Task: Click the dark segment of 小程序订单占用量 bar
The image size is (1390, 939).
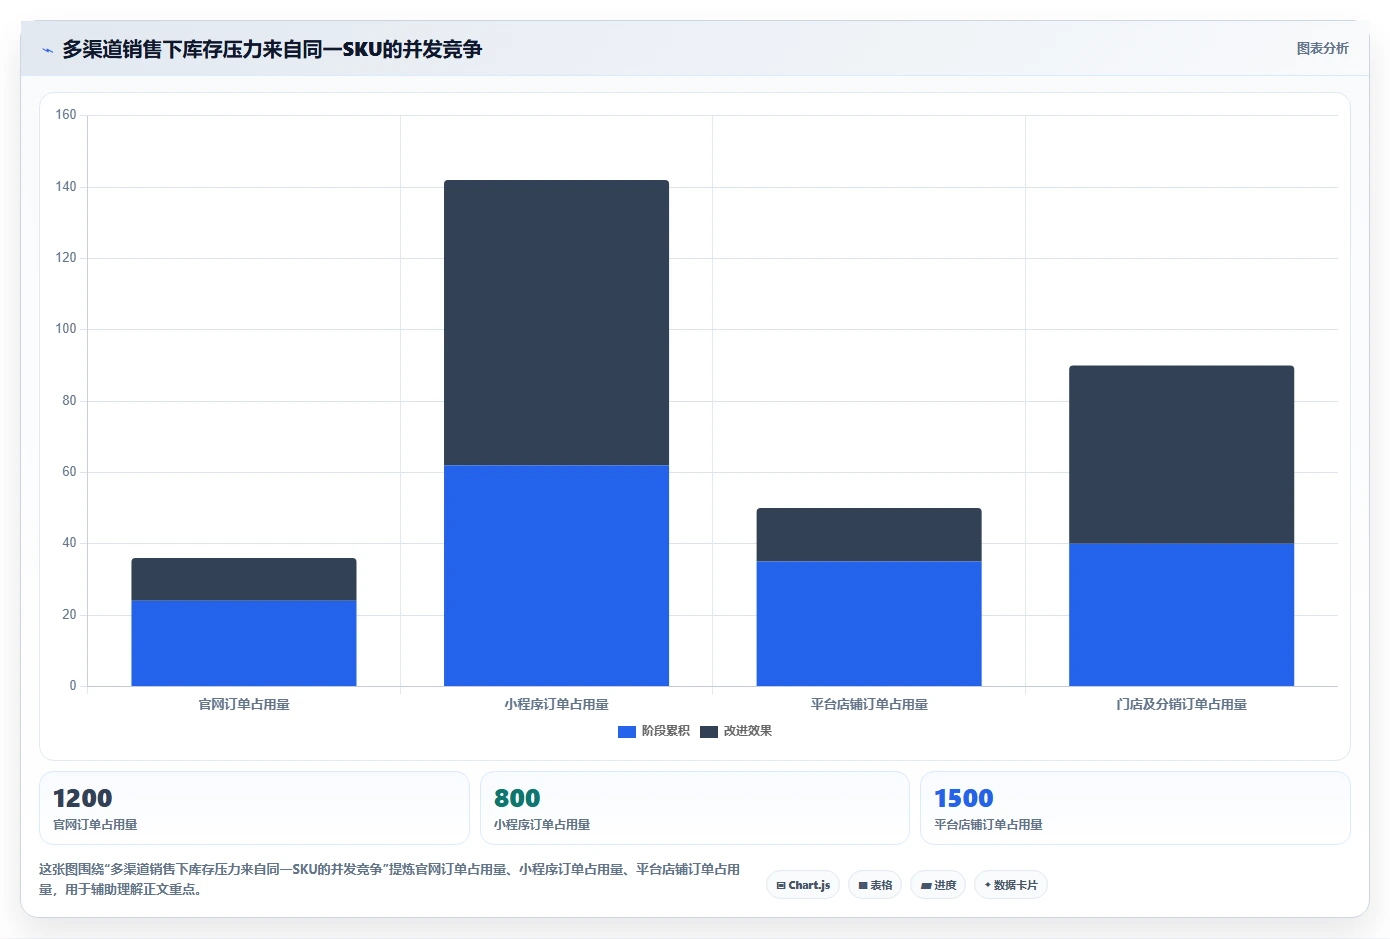Action: 556,323
